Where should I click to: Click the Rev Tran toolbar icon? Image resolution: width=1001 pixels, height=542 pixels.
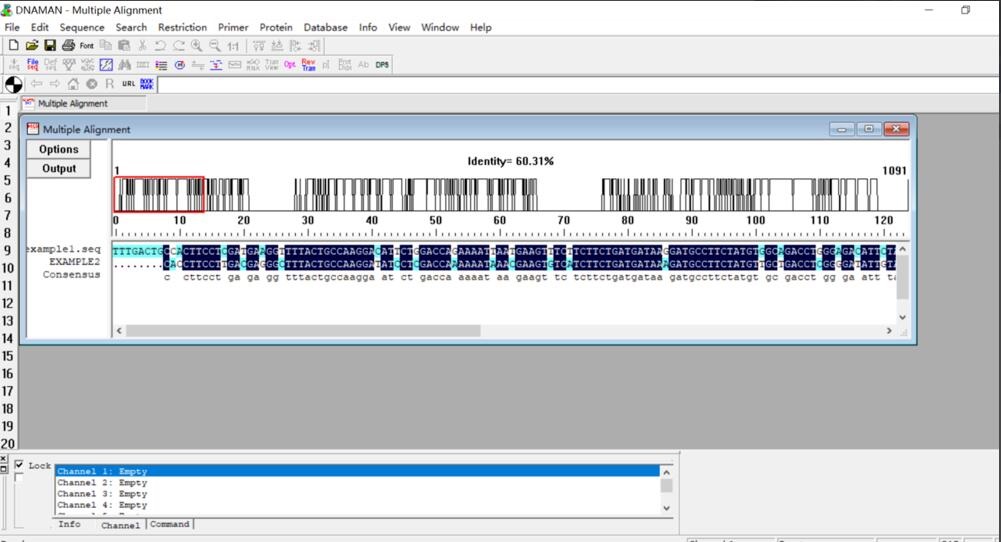point(308,65)
